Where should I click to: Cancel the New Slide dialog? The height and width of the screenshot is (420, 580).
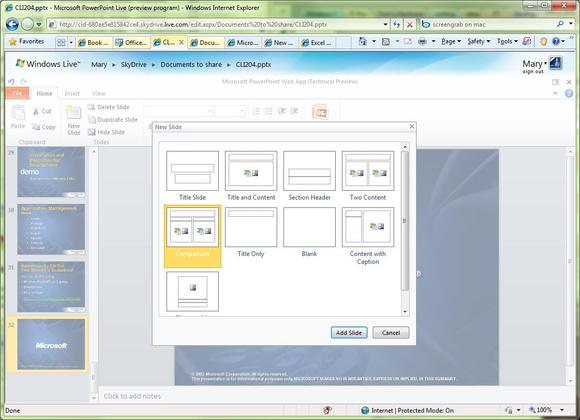[391, 332]
